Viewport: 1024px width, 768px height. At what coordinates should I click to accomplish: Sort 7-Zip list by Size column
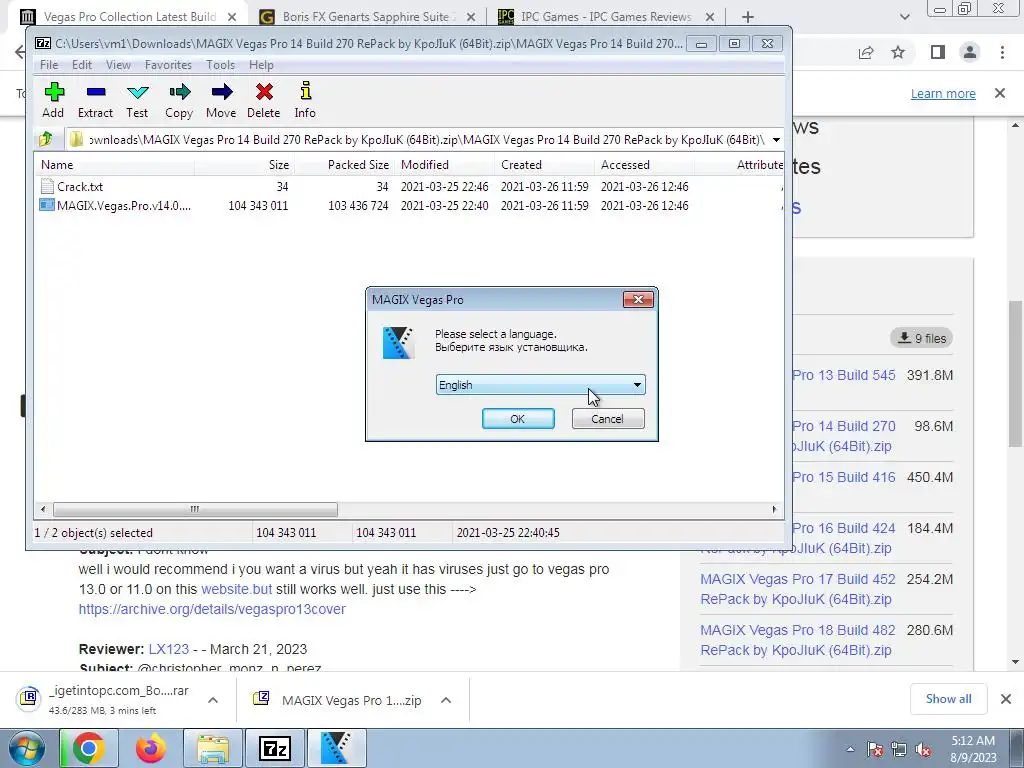point(244,165)
